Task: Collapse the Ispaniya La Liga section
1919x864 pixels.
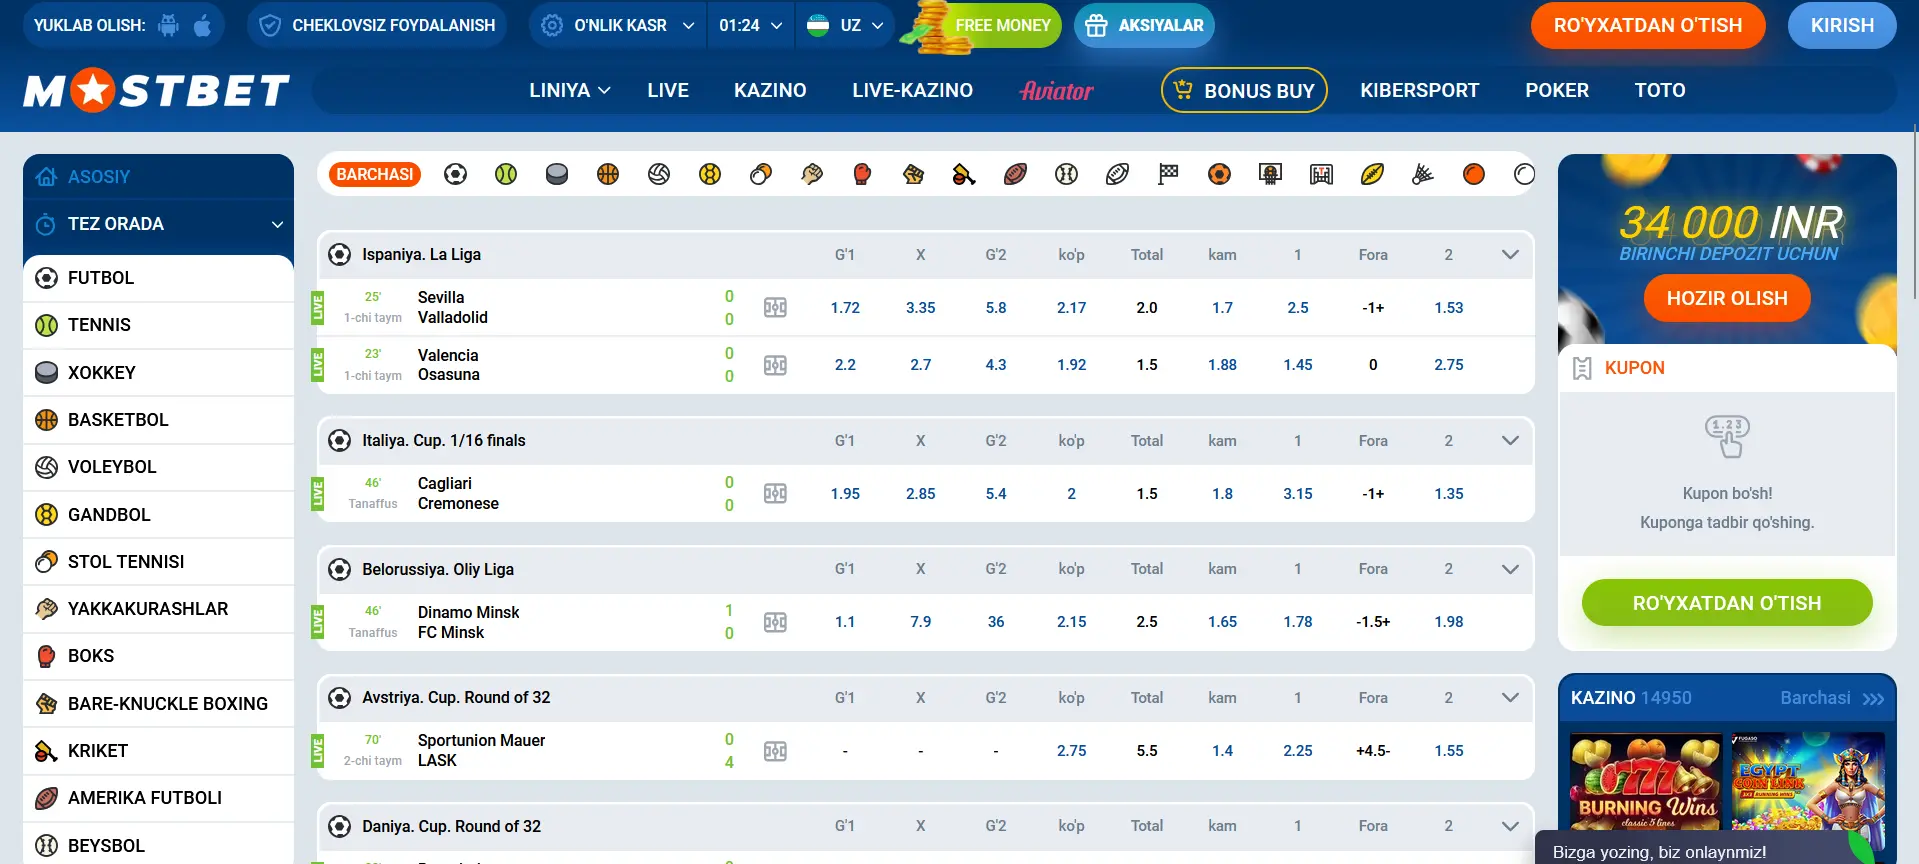Action: pos(1510,255)
